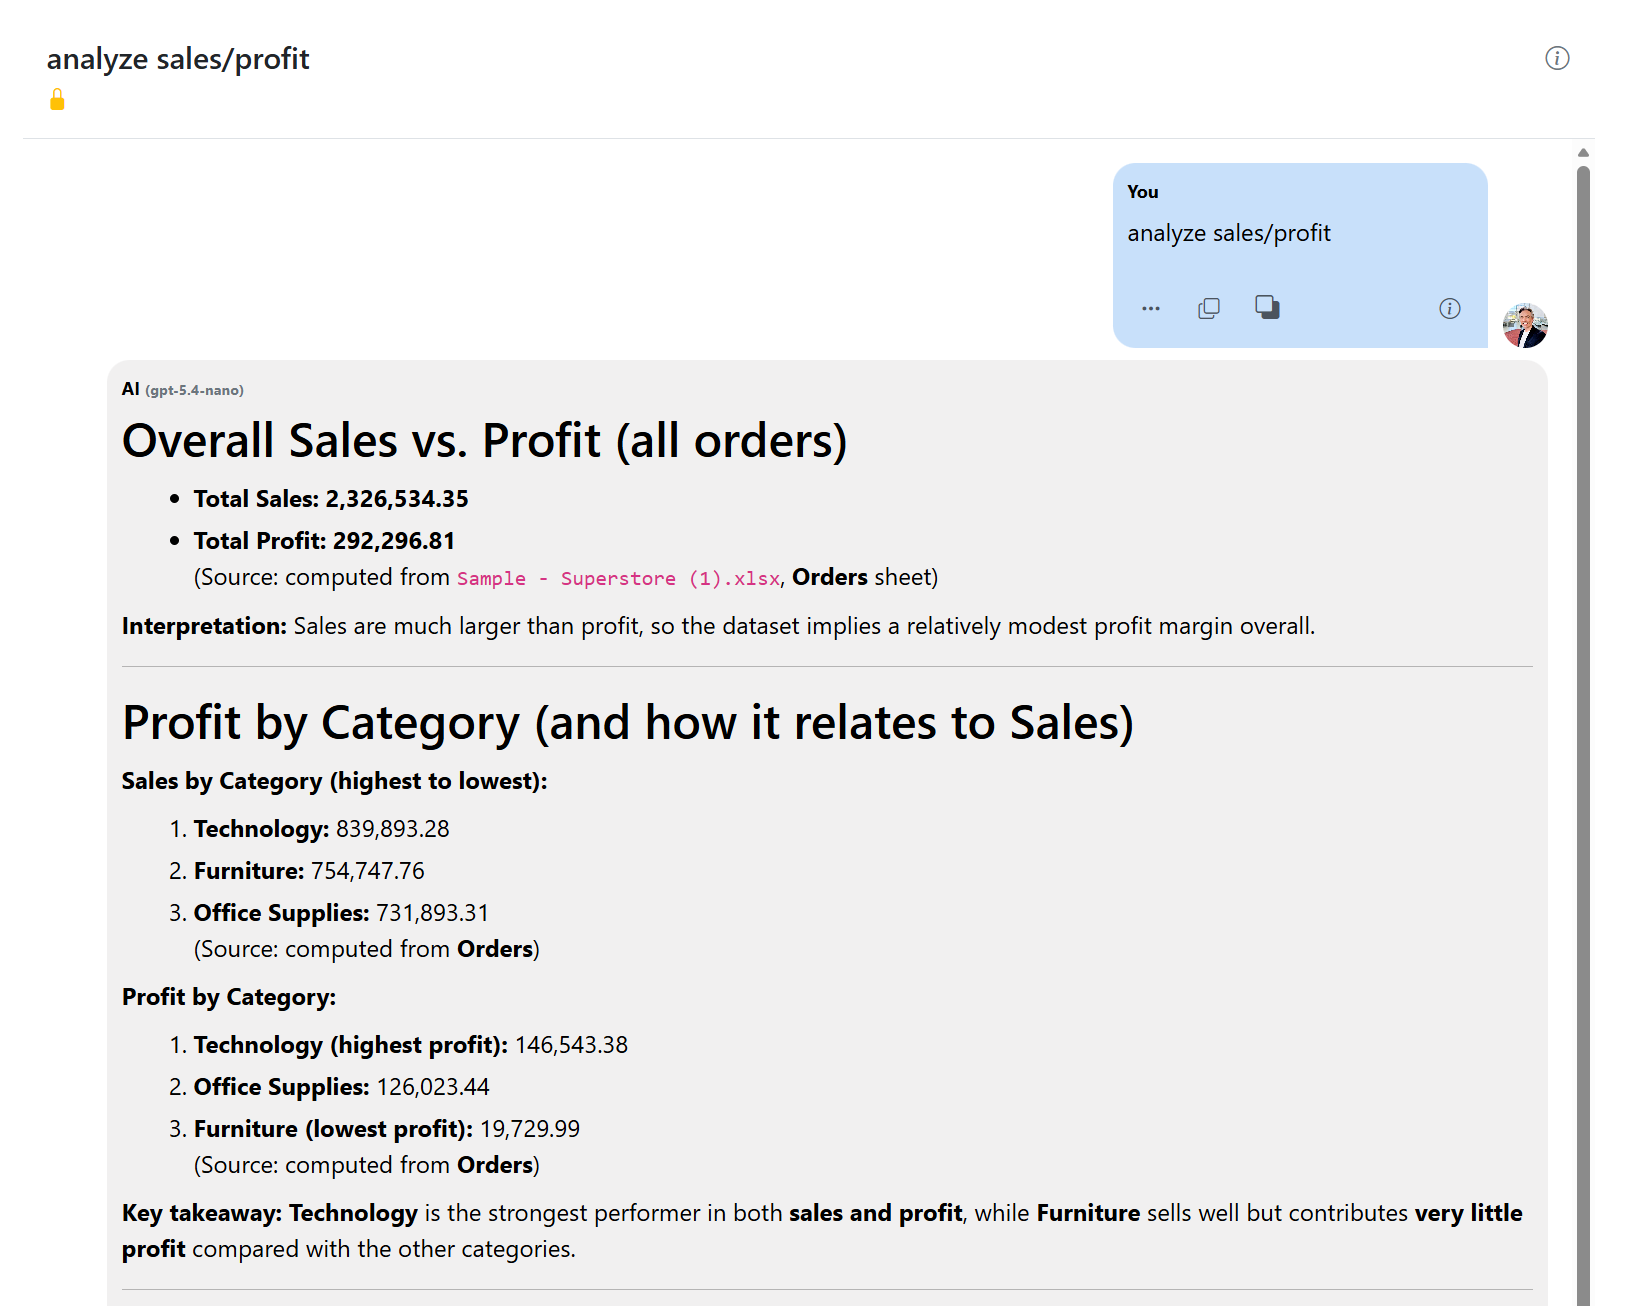1647x1306 pixels.
Task: Click the 'Technology (highest profit)' list item
Action: (410, 1045)
